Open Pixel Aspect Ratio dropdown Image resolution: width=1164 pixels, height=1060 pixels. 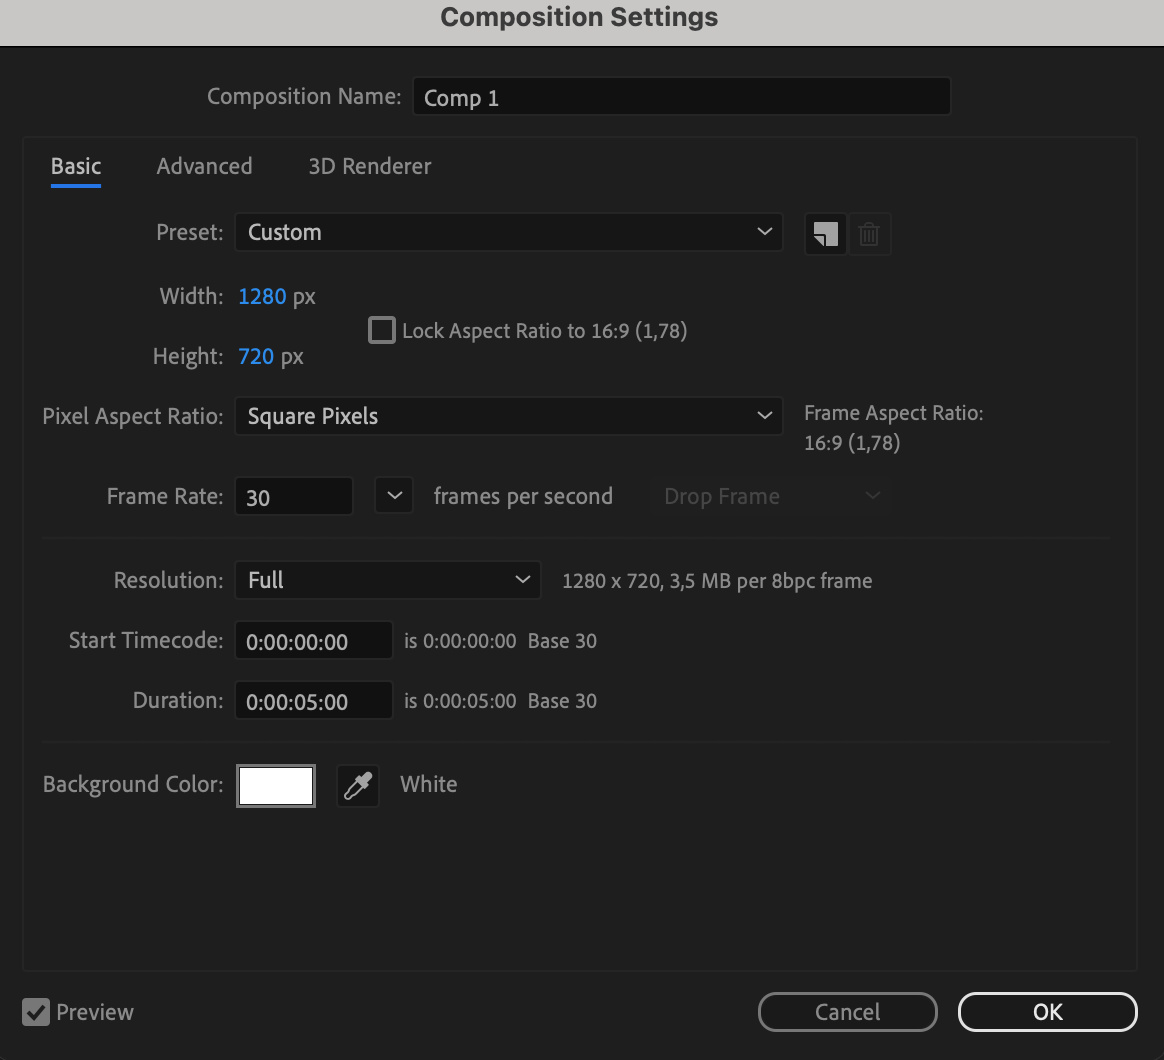(509, 416)
